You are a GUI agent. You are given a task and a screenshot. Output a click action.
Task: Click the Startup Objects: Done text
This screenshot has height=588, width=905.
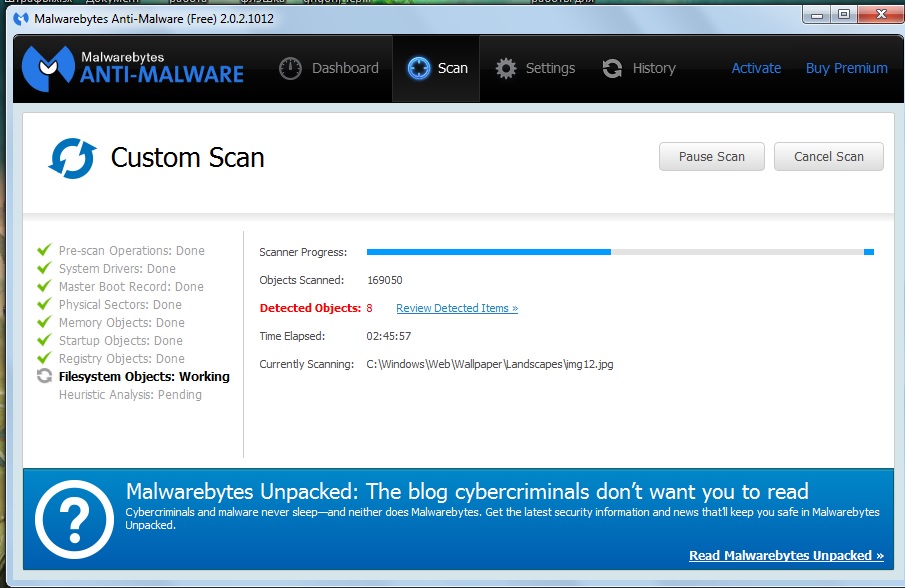tap(121, 340)
